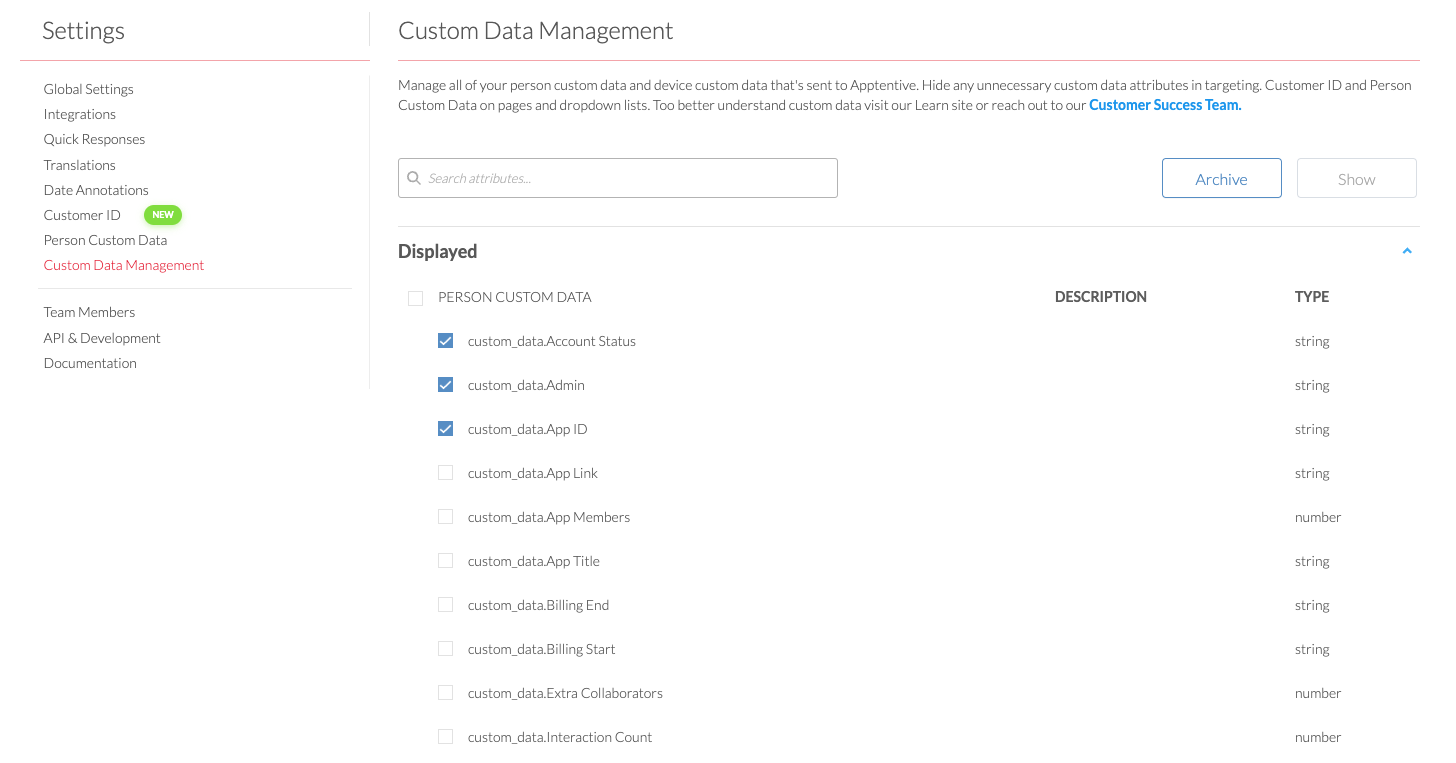Select custom_data.App Members checkbox
The image size is (1456, 763).
tap(446, 517)
